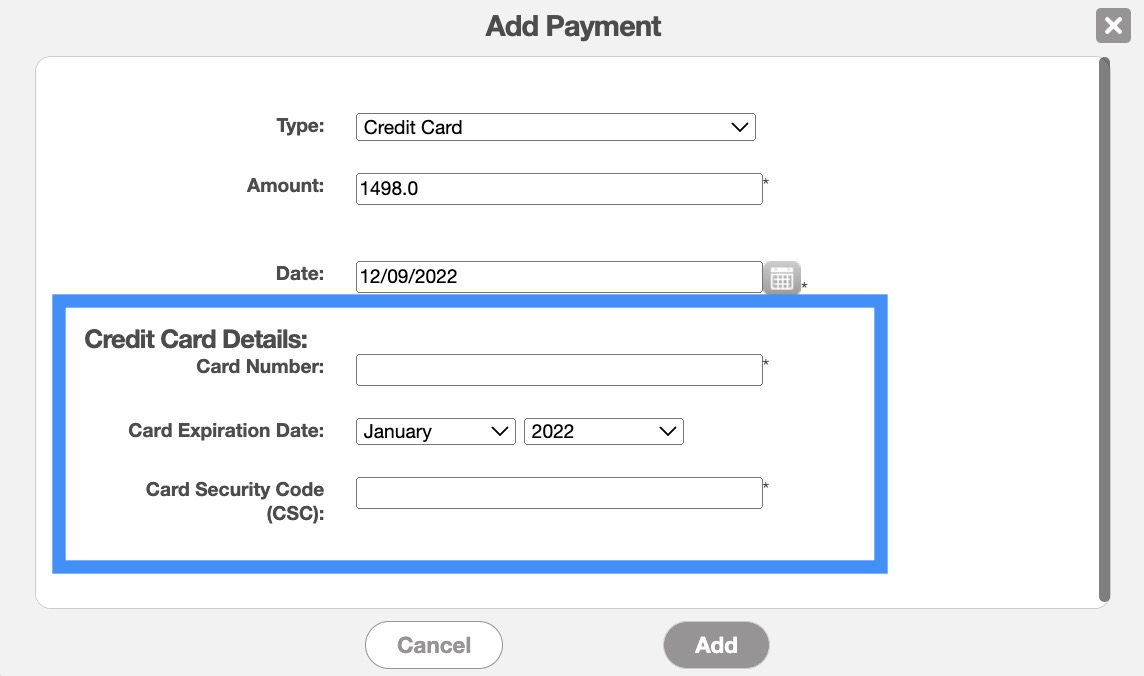Click the "Card Security Code (CSC):" label

click(235, 502)
